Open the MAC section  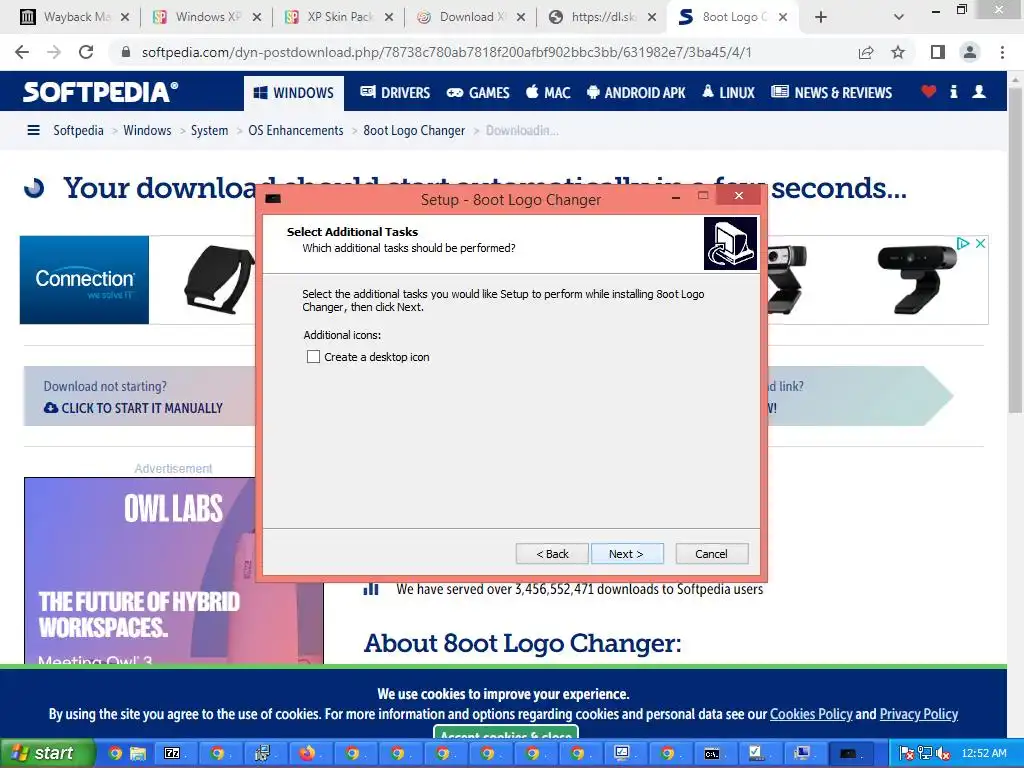coord(548,93)
